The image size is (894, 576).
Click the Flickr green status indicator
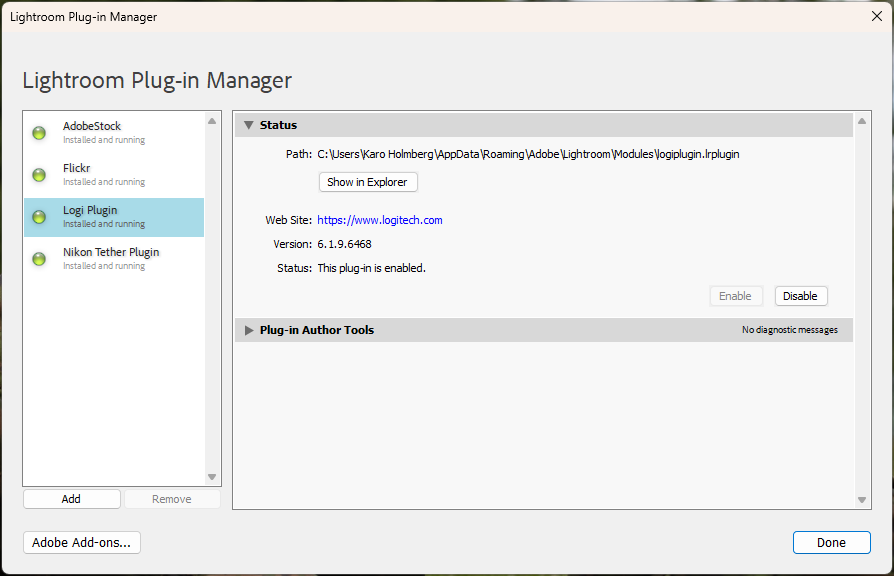point(39,175)
